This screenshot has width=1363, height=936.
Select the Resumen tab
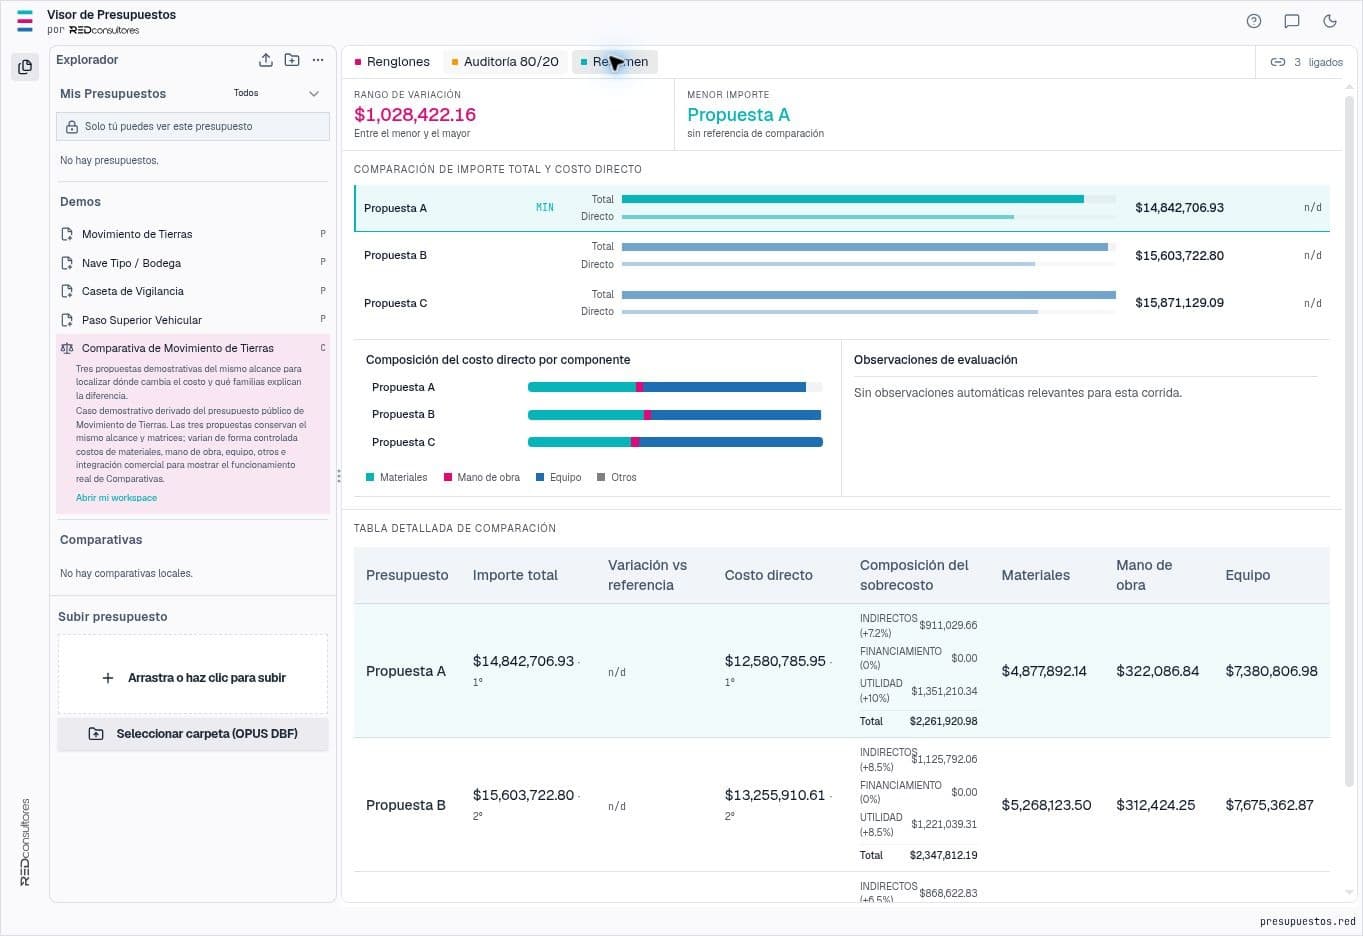(614, 62)
